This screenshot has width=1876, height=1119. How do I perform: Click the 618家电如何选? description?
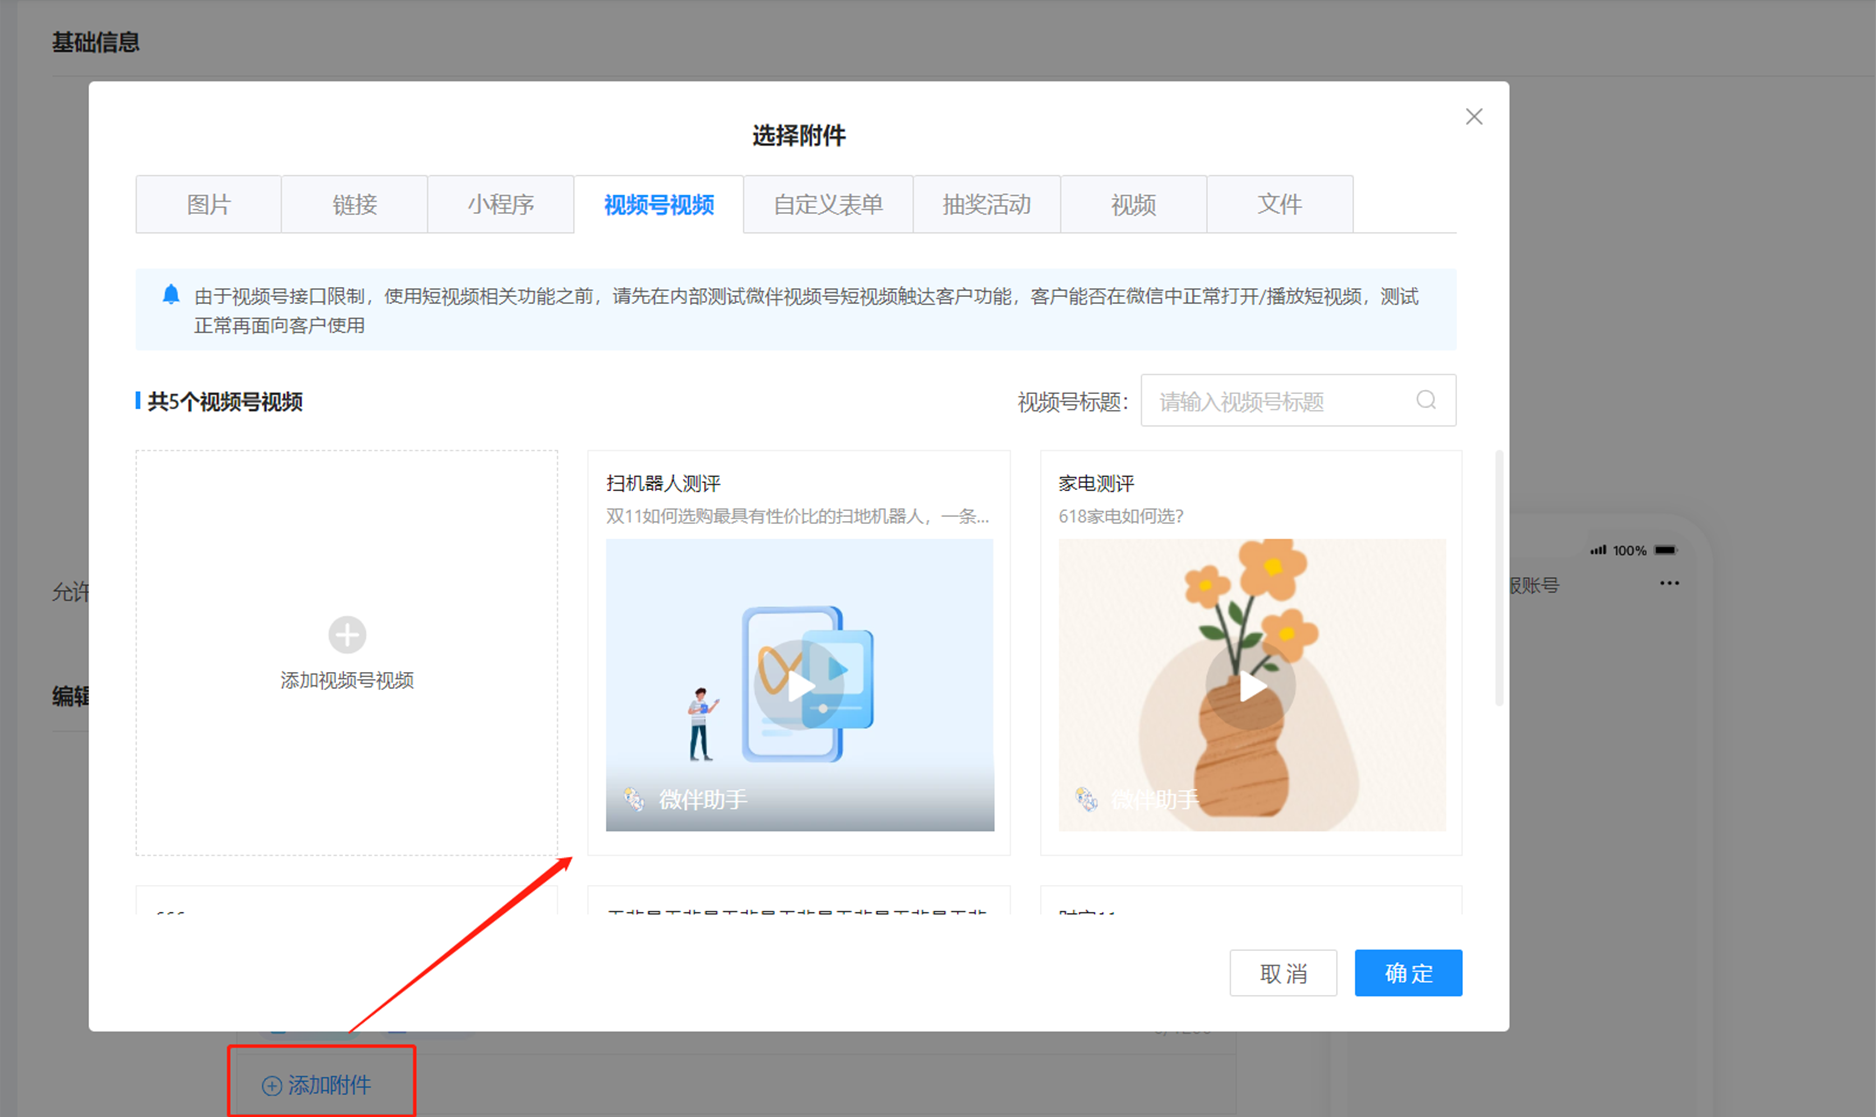[1121, 516]
